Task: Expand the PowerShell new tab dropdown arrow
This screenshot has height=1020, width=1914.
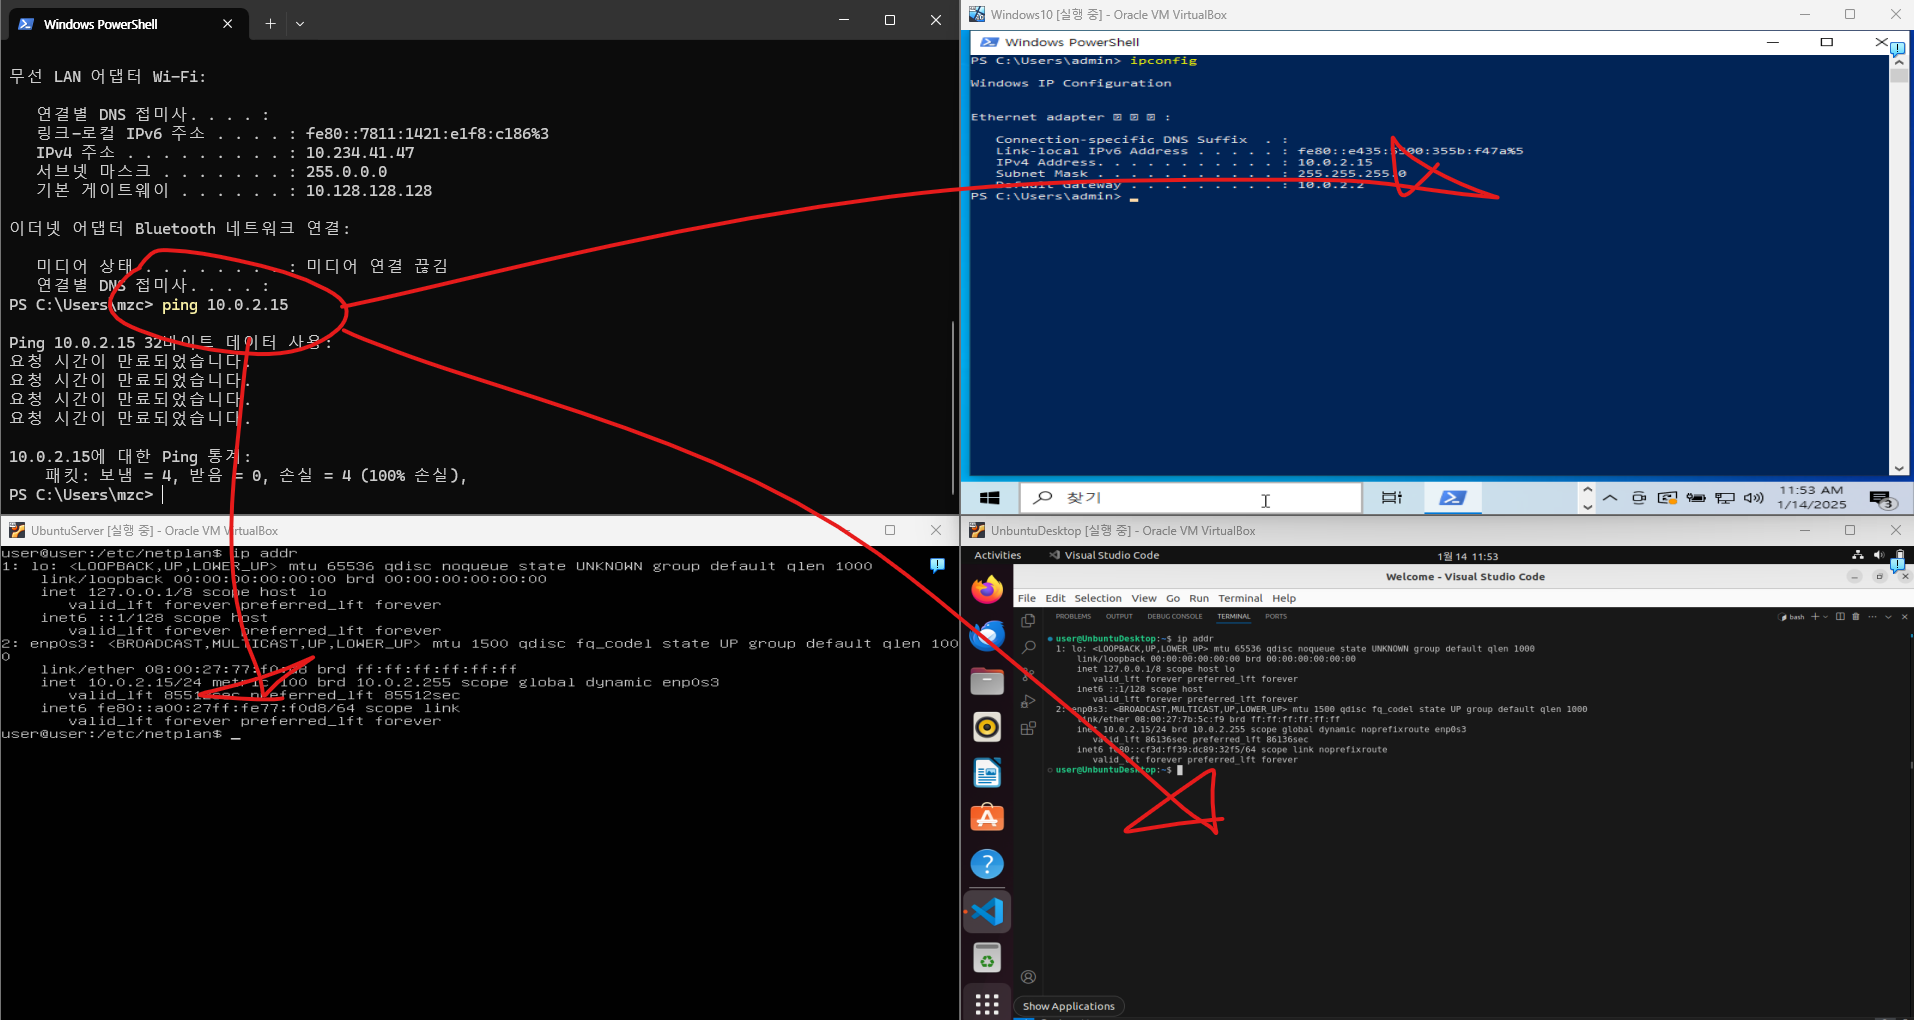Action: 300,23
